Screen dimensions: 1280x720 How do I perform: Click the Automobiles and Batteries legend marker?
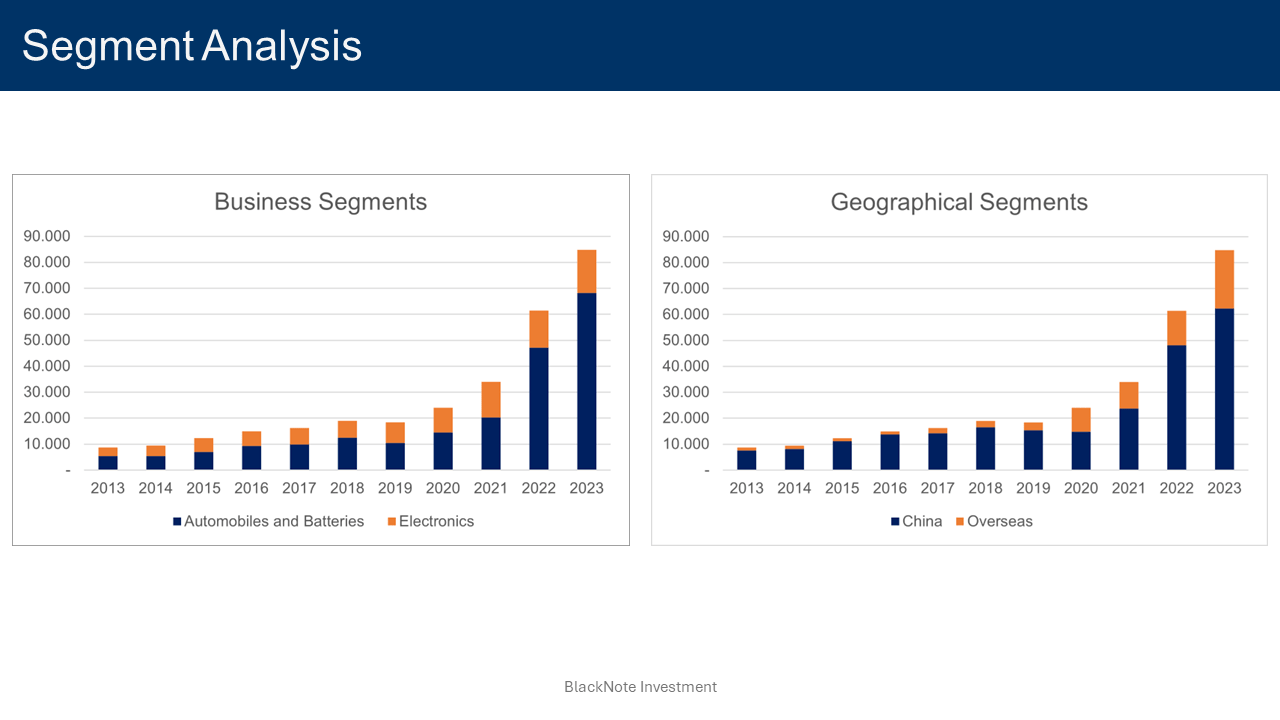(x=178, y=521)
